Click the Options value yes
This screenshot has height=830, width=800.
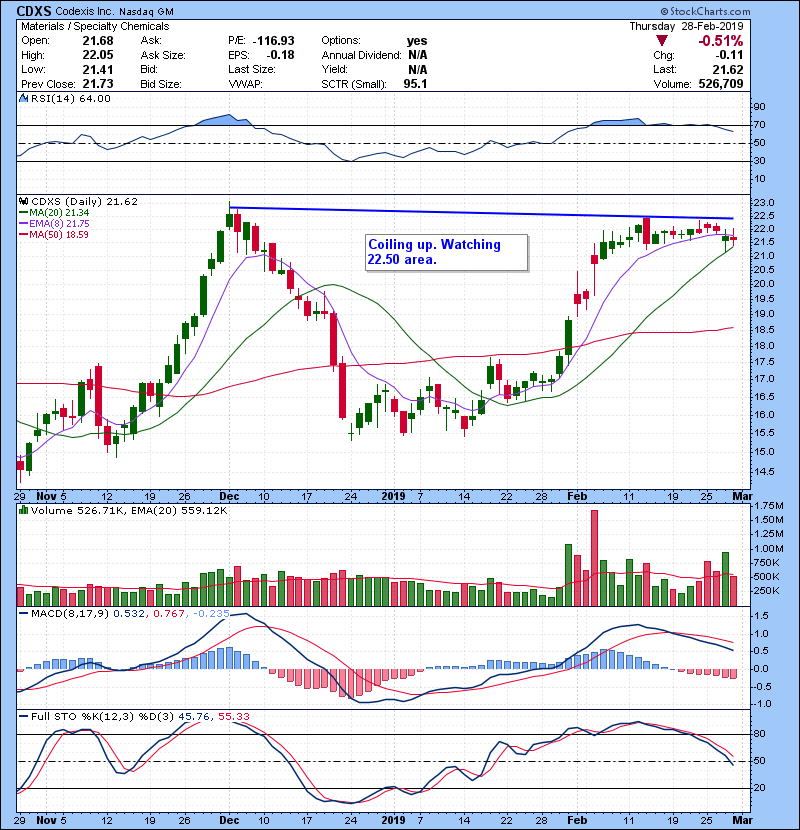click(x=417, y=41)
